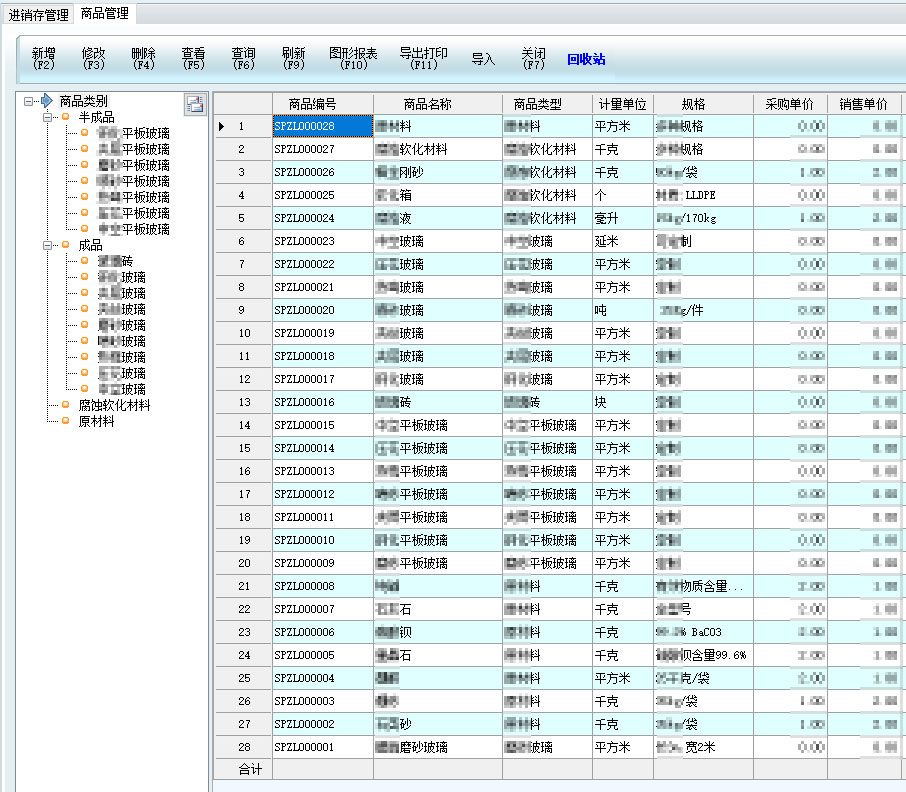Open 图形报表 (F10) chart report
This screenshot has height=792, width=906.
point(353,58)
